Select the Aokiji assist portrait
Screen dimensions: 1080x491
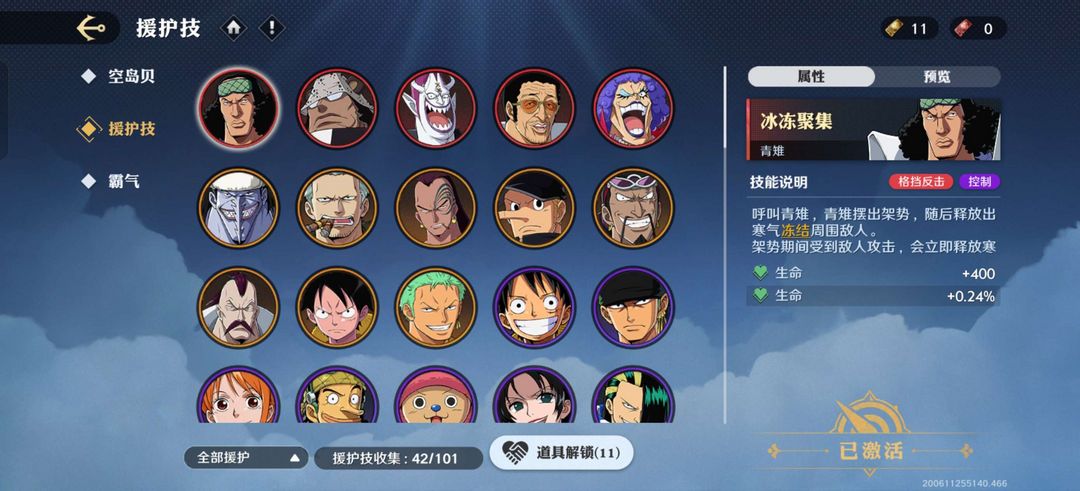pos(238,108)
